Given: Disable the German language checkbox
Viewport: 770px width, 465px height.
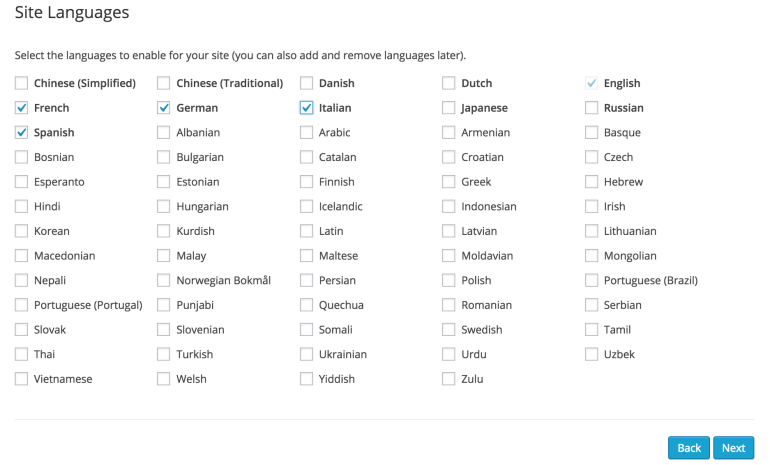Looking at the screenshot, I should (164, 108).
